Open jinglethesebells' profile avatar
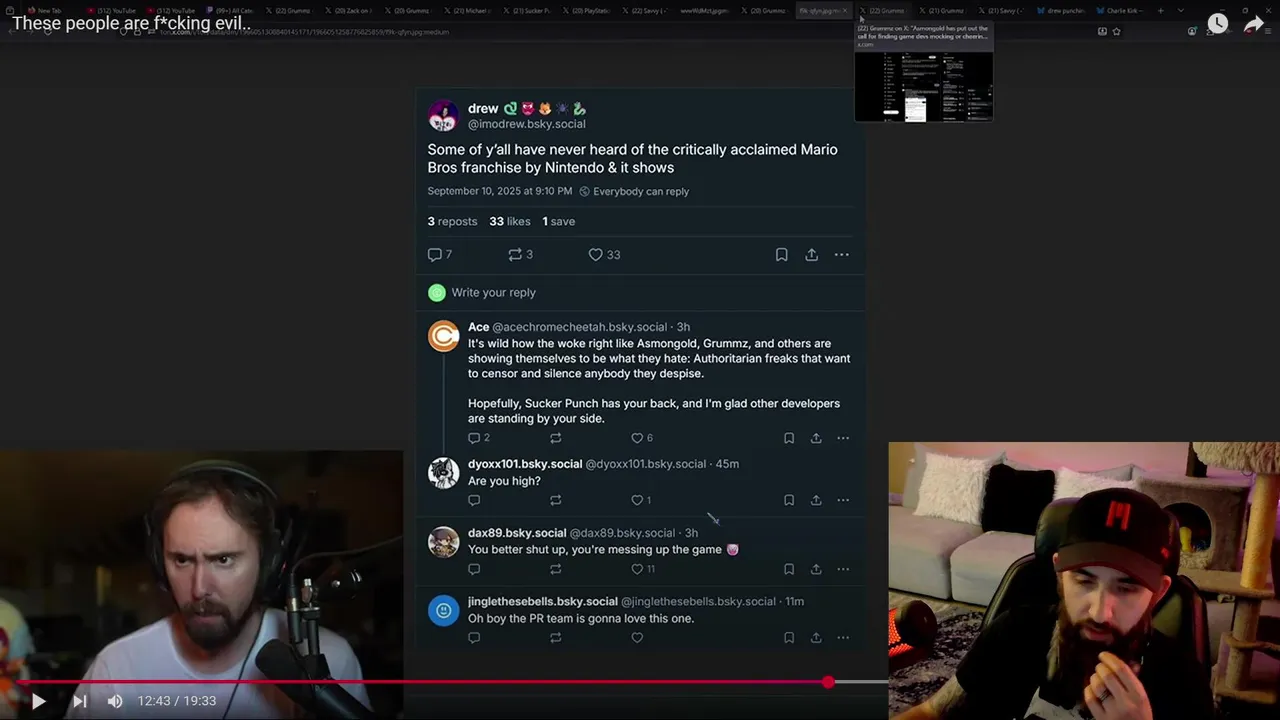 pyautogui.click(x=443, y=610)
